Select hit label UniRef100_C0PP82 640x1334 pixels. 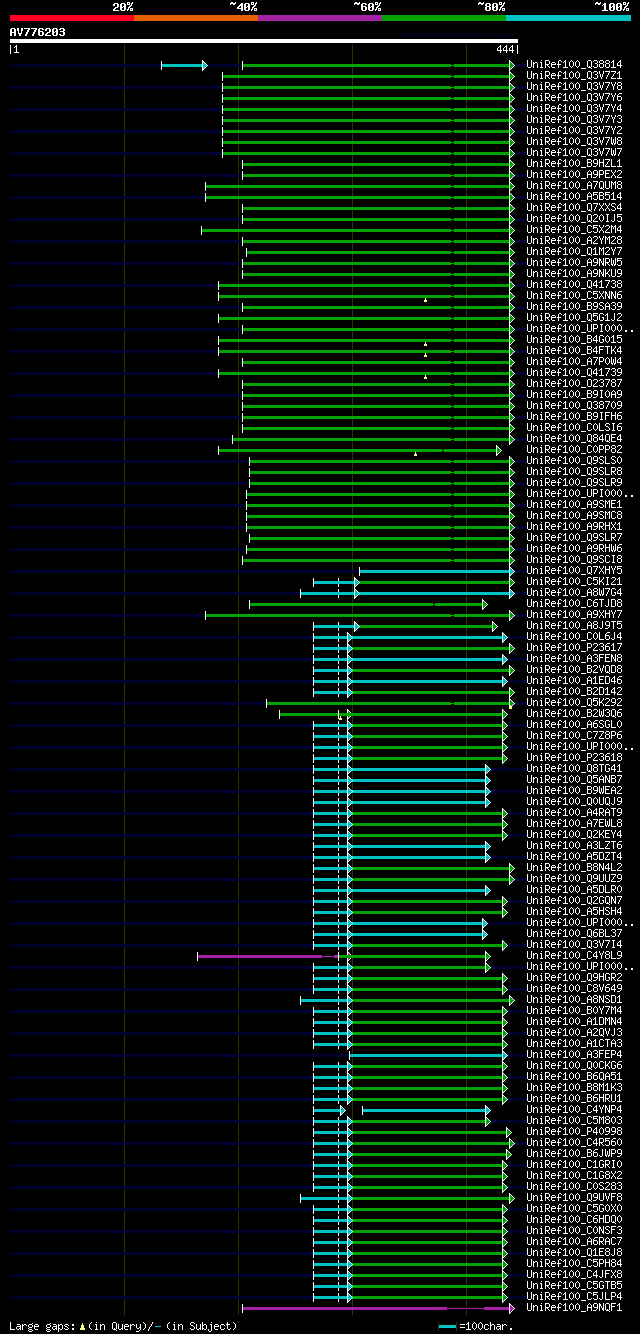(x=574, y=449)
